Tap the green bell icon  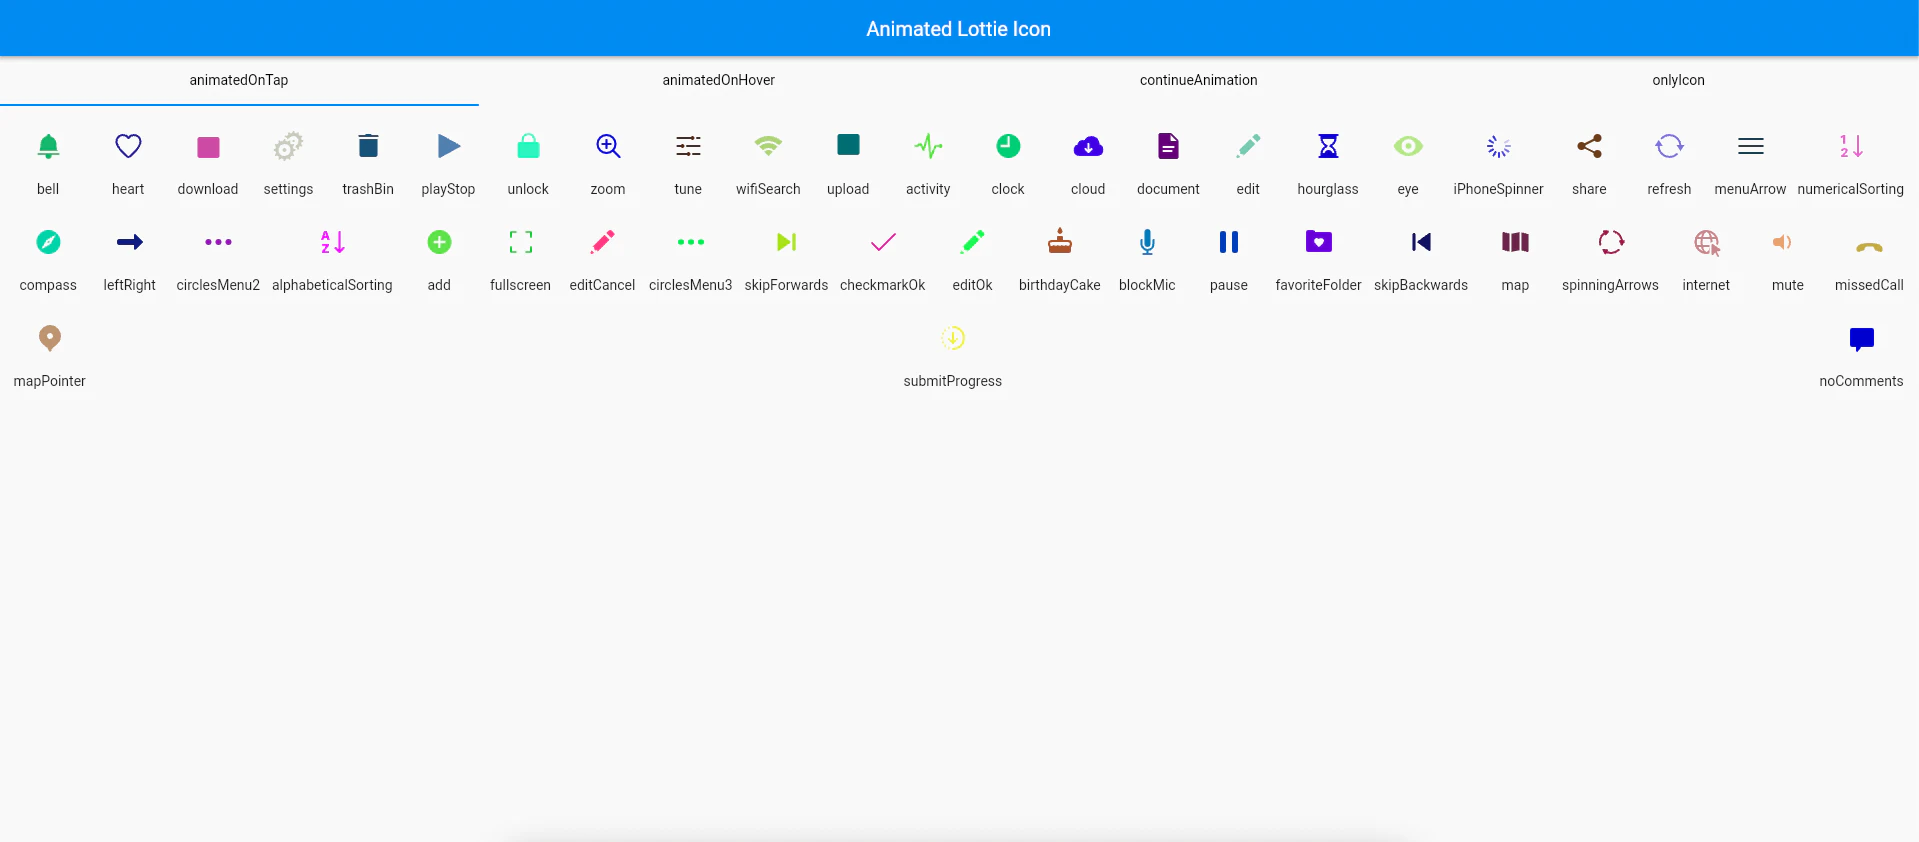48,146
